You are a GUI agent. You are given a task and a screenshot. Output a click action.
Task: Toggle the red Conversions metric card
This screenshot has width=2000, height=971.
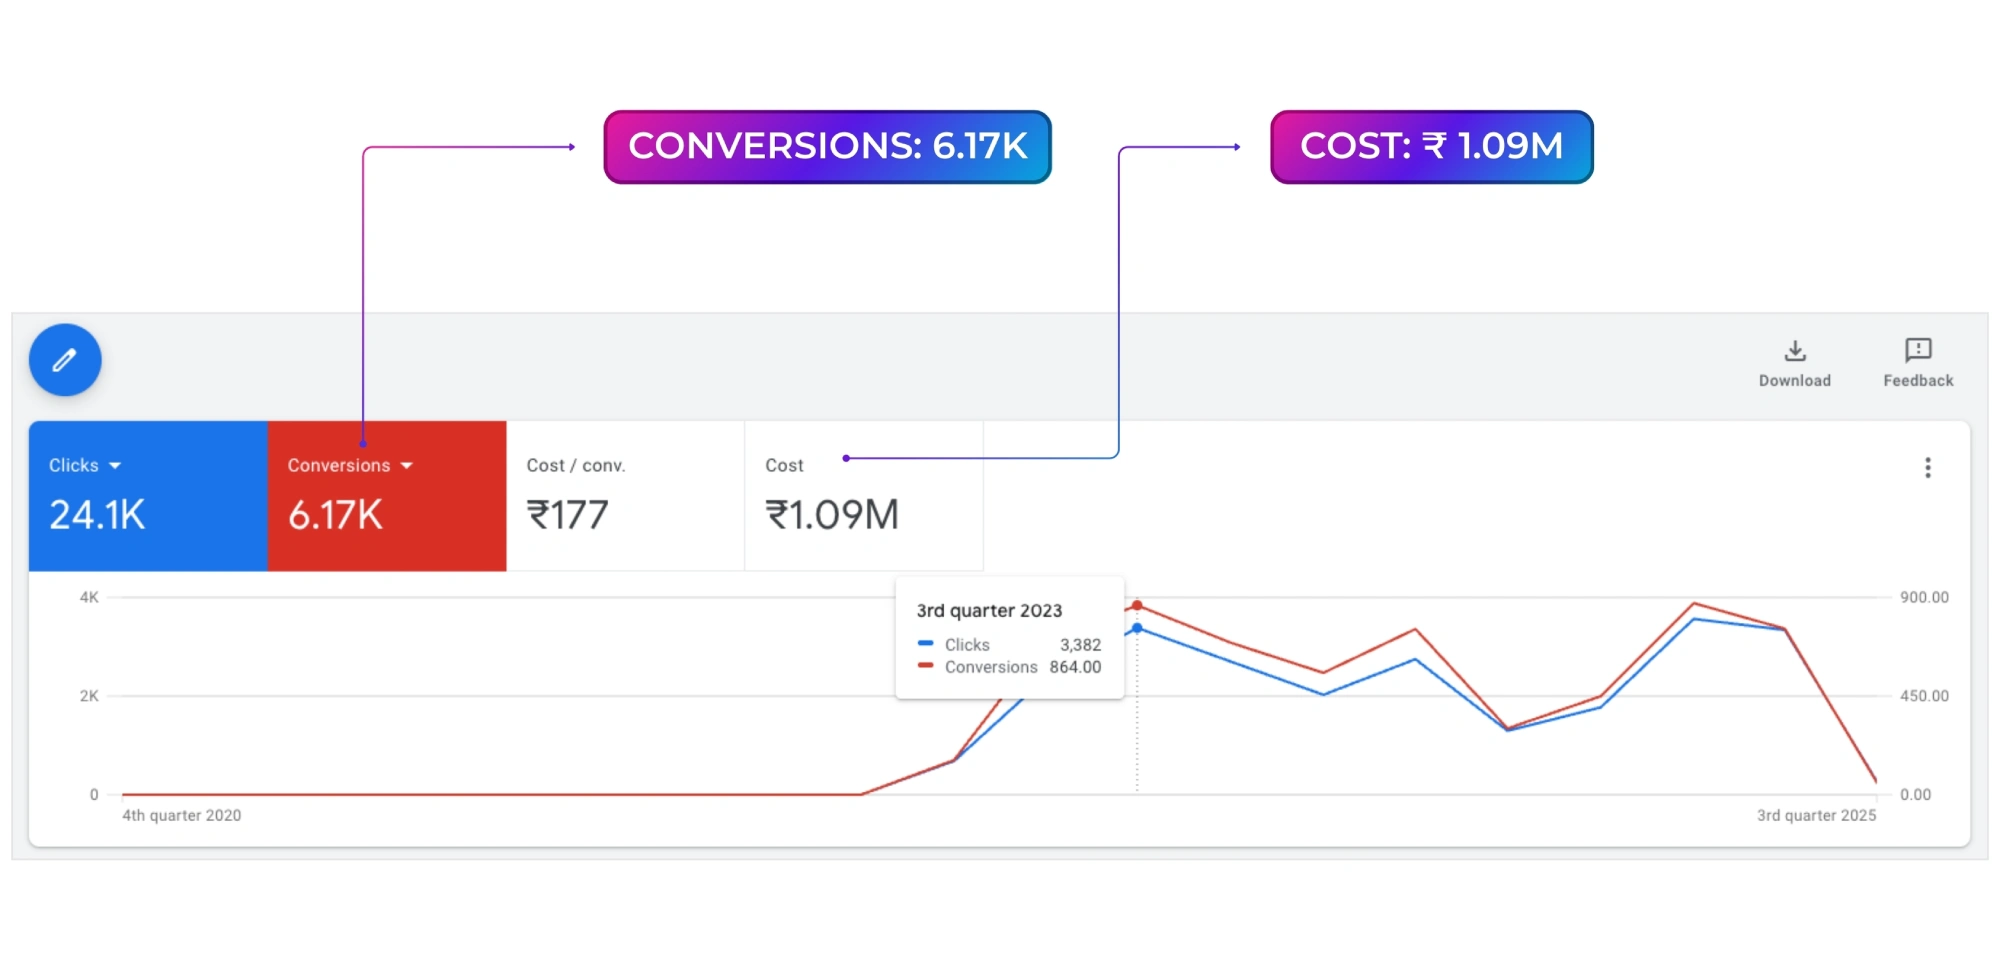coord(387,496)
